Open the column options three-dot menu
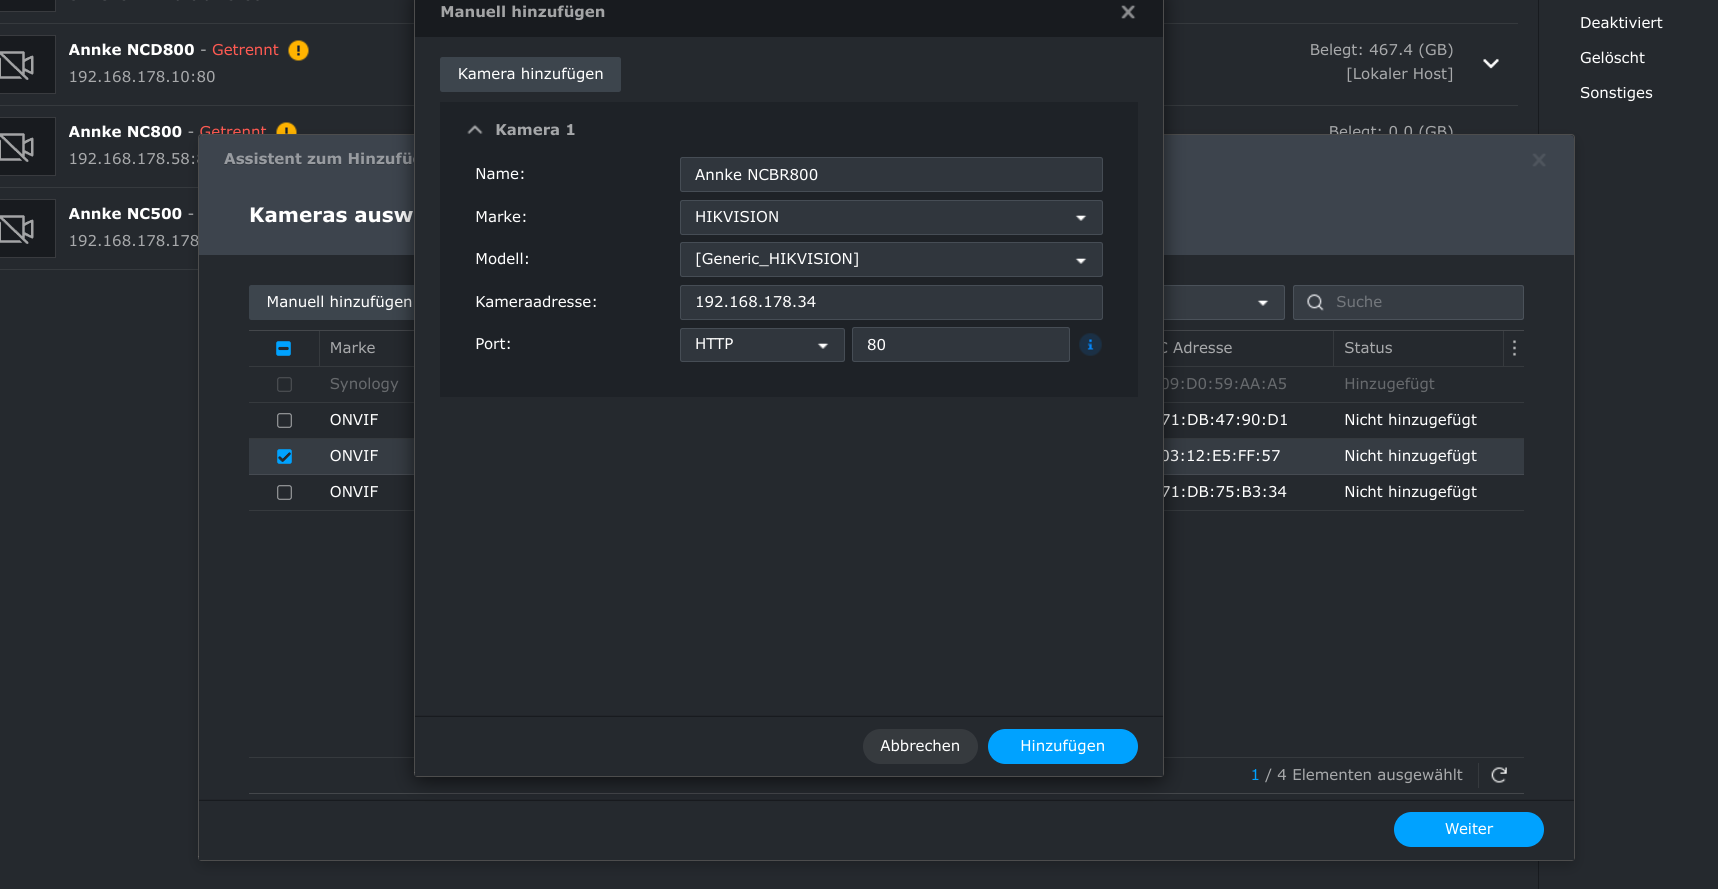 pyautogui.click(x=1514, y=348)
